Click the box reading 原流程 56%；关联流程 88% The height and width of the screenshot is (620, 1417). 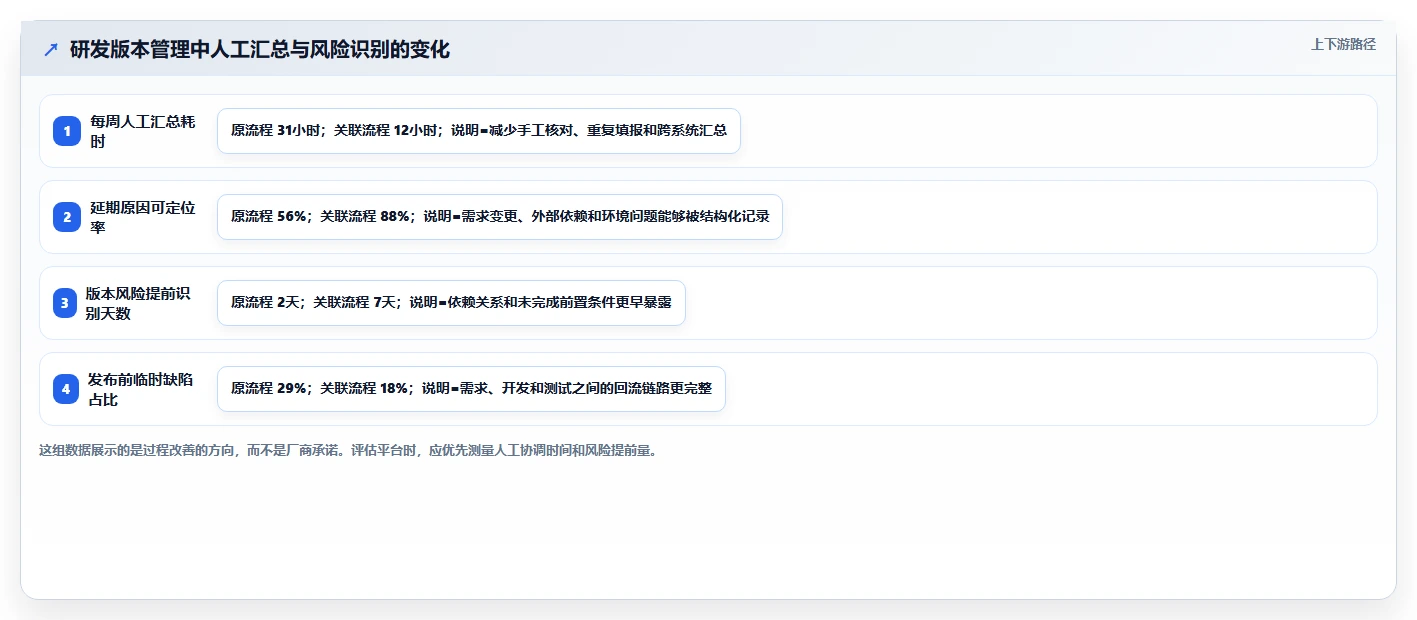tap(500, 217)
